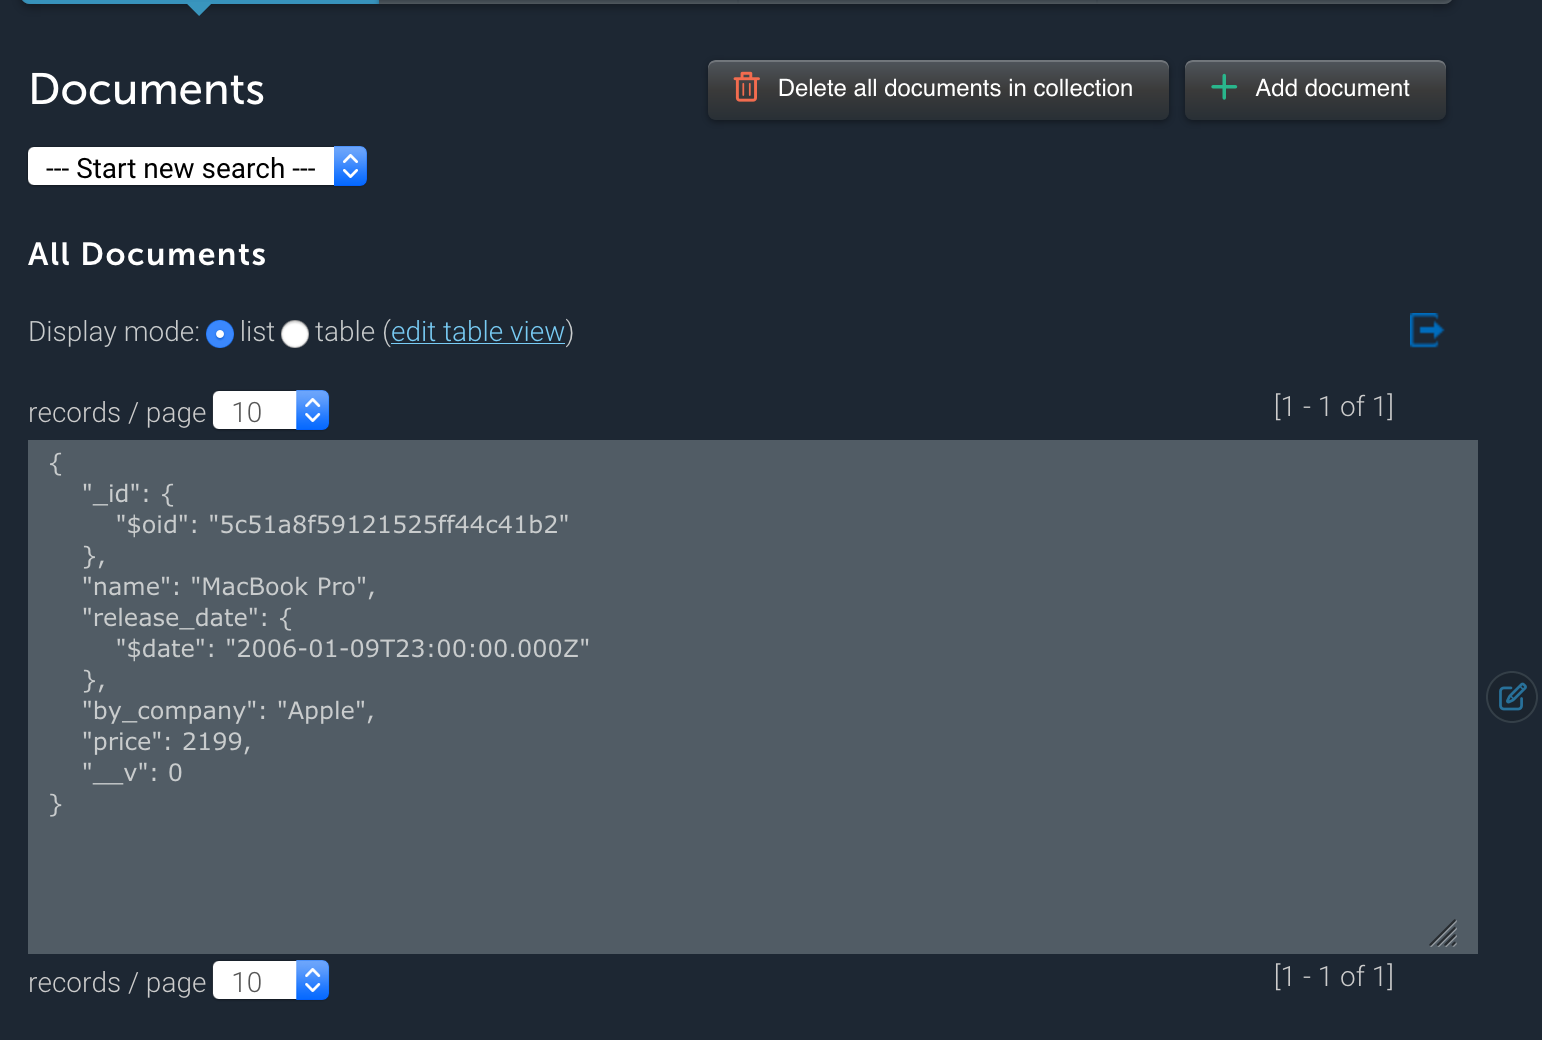Click the edit document pencil icon
The image size is (1542, 1040).
[1512, 696]
